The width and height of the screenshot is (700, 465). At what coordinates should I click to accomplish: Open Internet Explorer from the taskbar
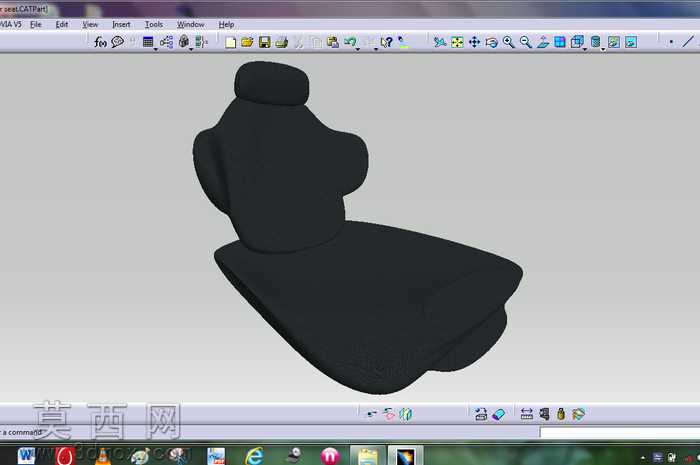pyautogui.click(x=254, y=456)
